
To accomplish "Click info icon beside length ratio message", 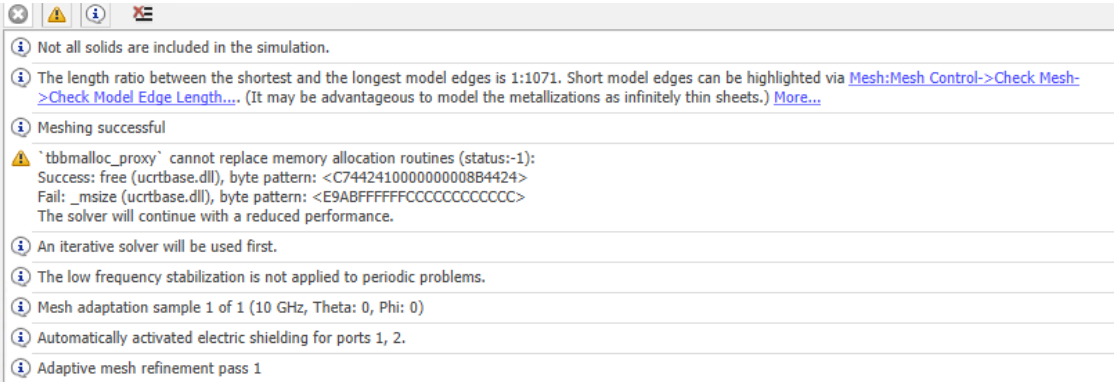I will click(22, 79).
